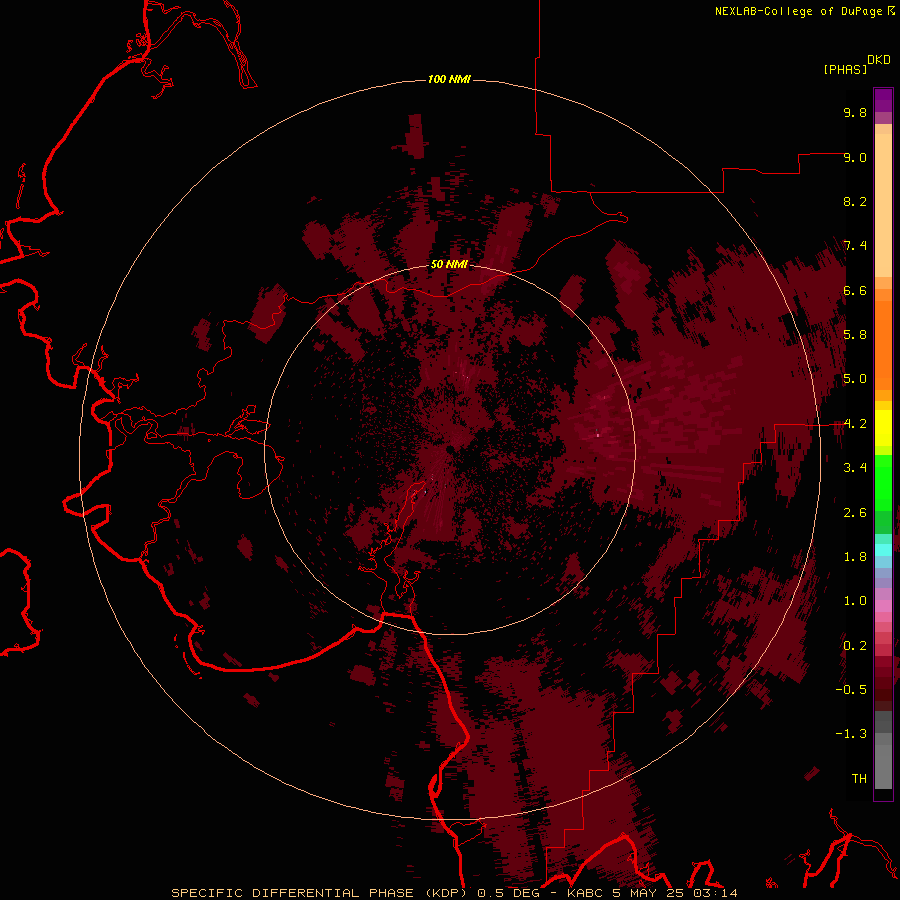Click the -1.3 legend value

point(851,734)
